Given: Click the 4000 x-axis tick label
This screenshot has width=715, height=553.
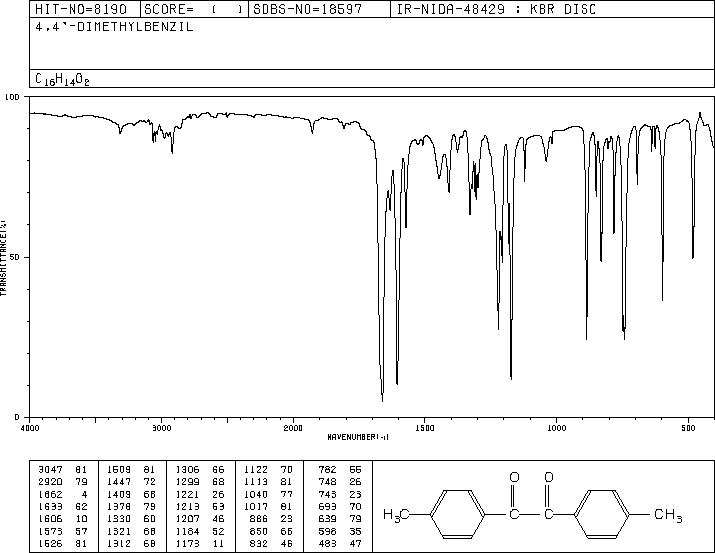Looking at the screenshot, I should pos(30,428).
